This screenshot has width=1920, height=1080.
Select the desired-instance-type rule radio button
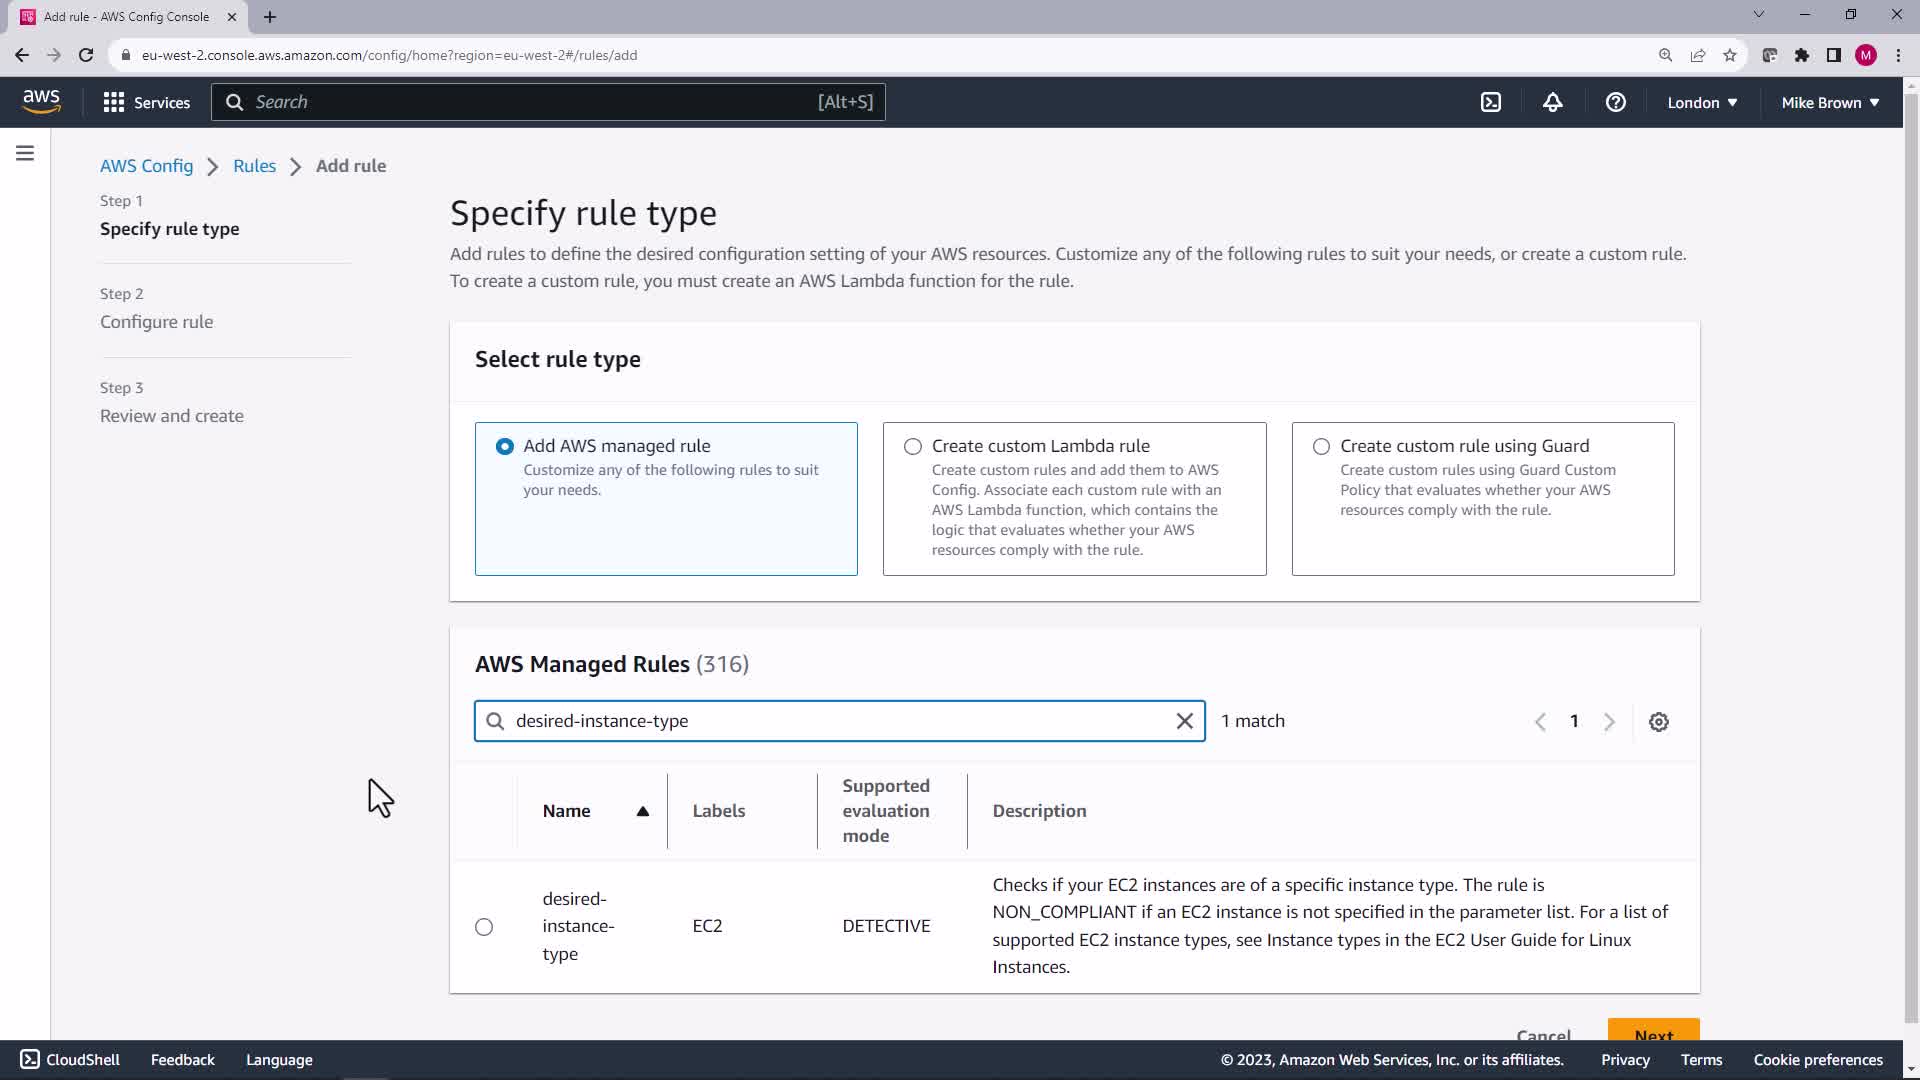click(x=484, y=927)
